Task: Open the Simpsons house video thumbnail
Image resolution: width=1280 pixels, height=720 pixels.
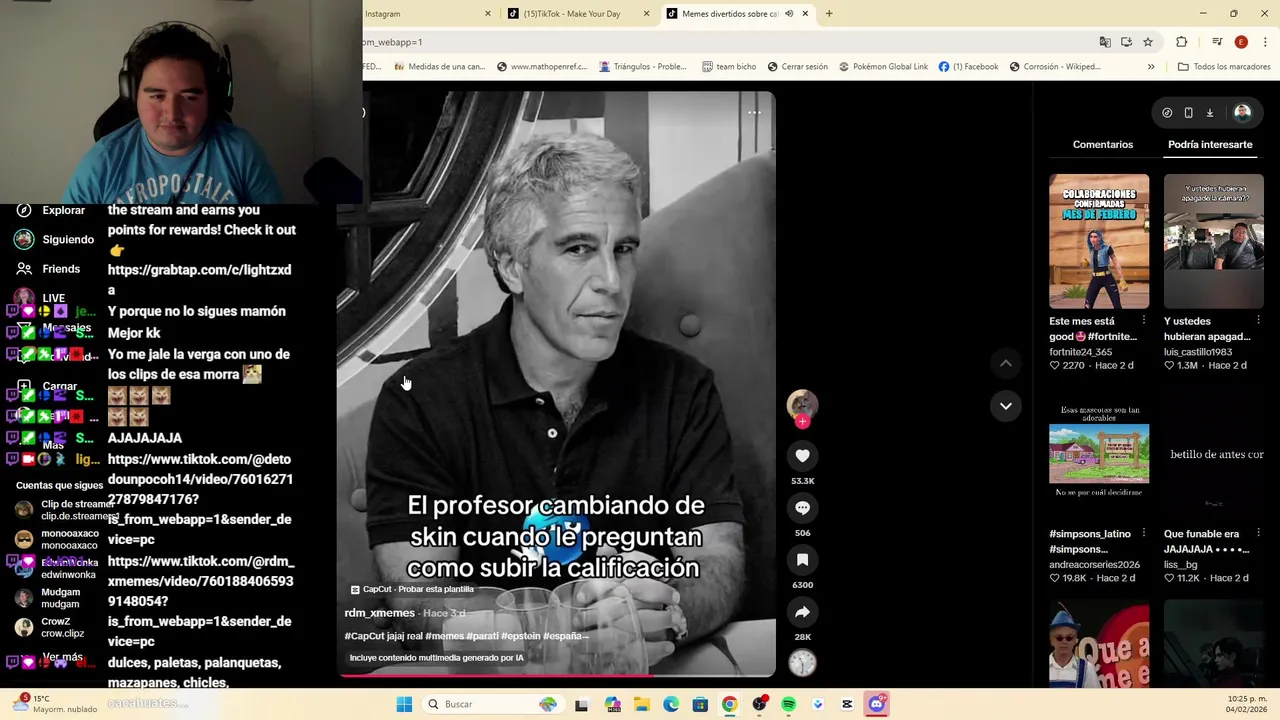Action: point(1099,454)
